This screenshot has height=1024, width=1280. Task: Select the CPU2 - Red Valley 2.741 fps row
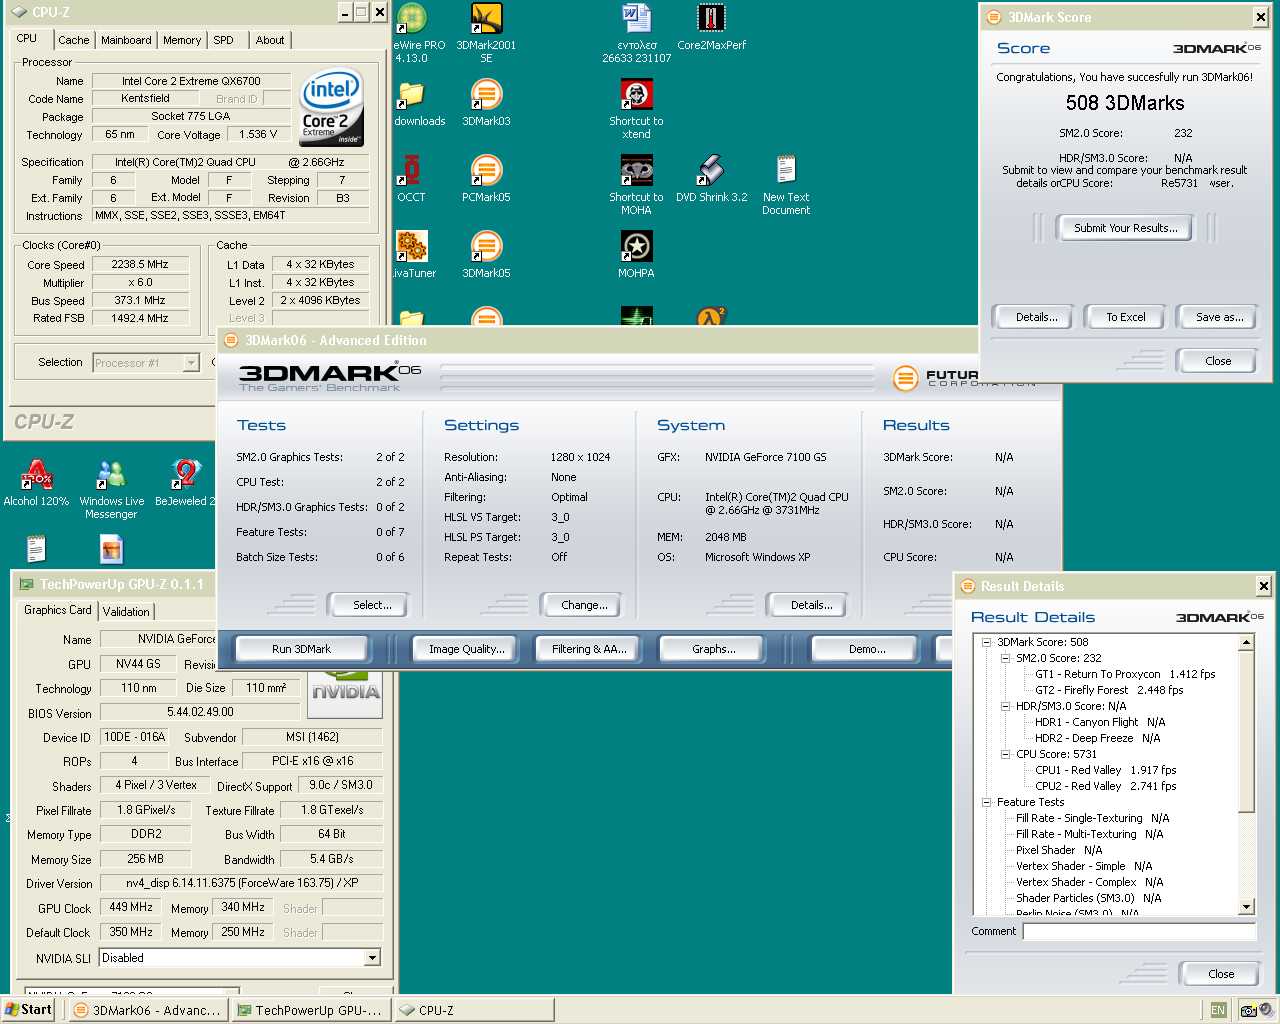(x=1106, y=786)
